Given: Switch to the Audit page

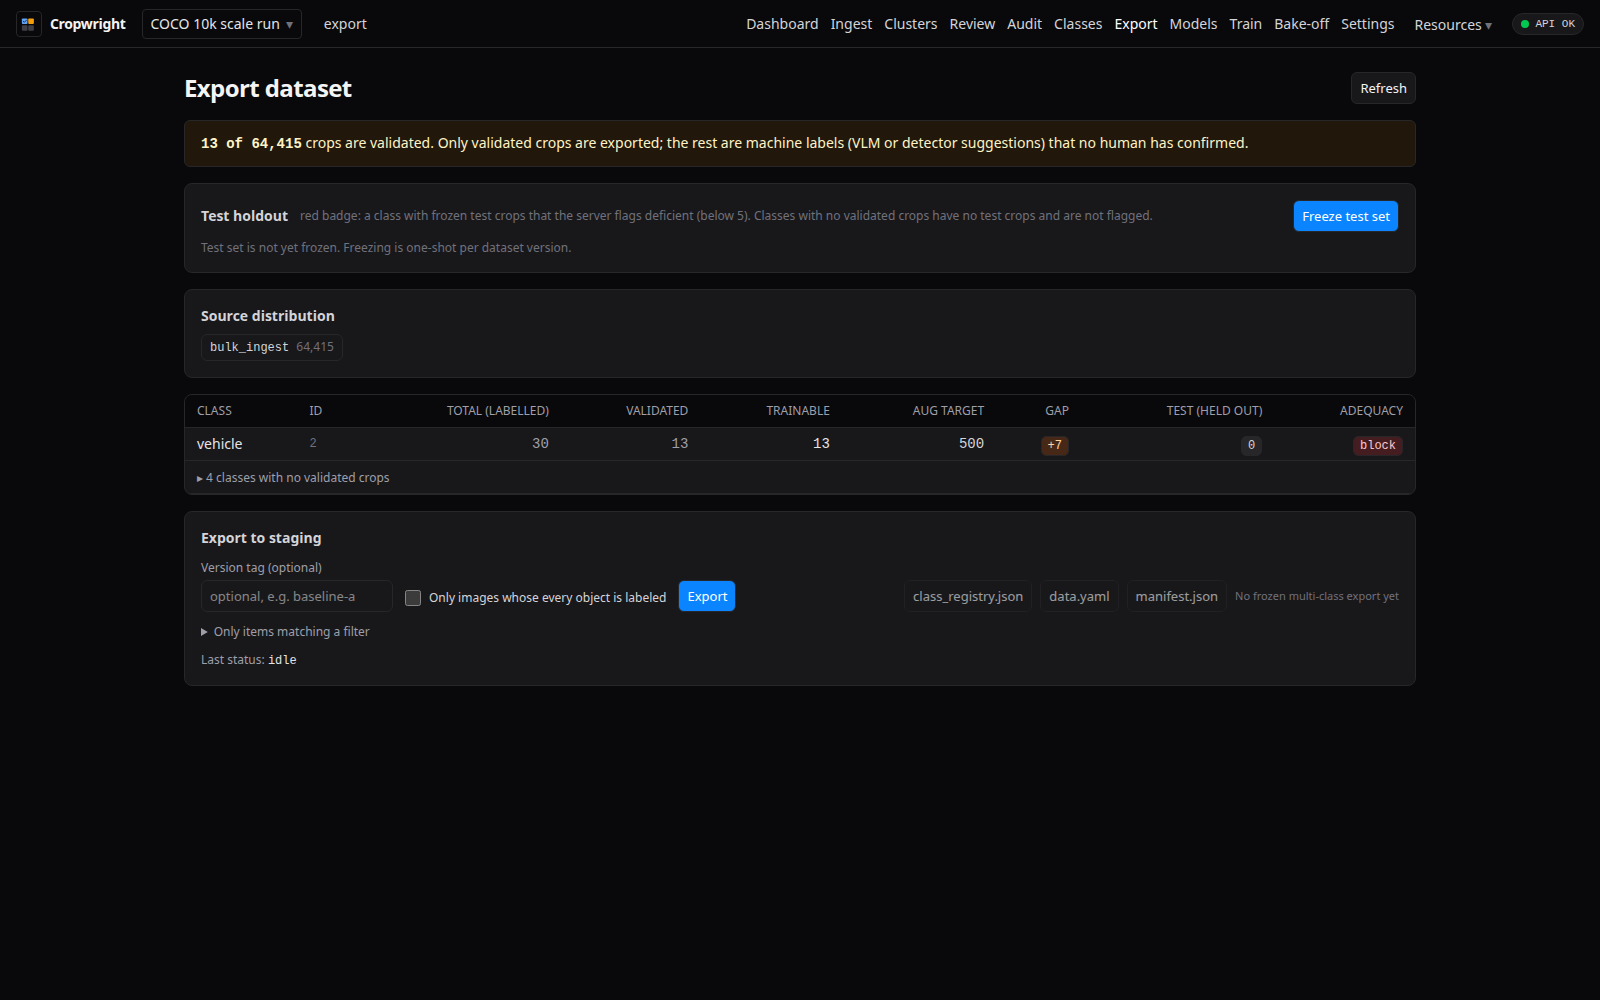Looking at the screenshot, I should point(1024,24).
